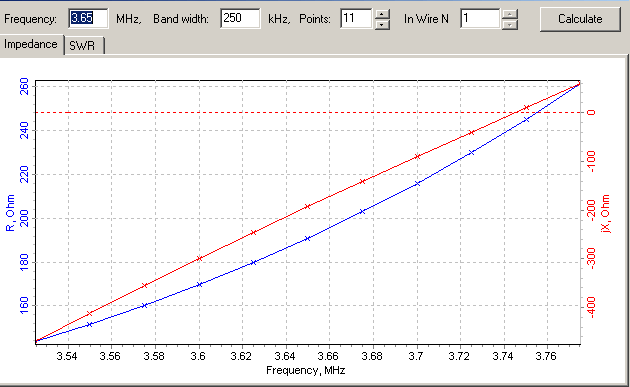The image size is (630, 387).
Task: Click blue R marker at 3.55 MHz
Action: (90, 324)
